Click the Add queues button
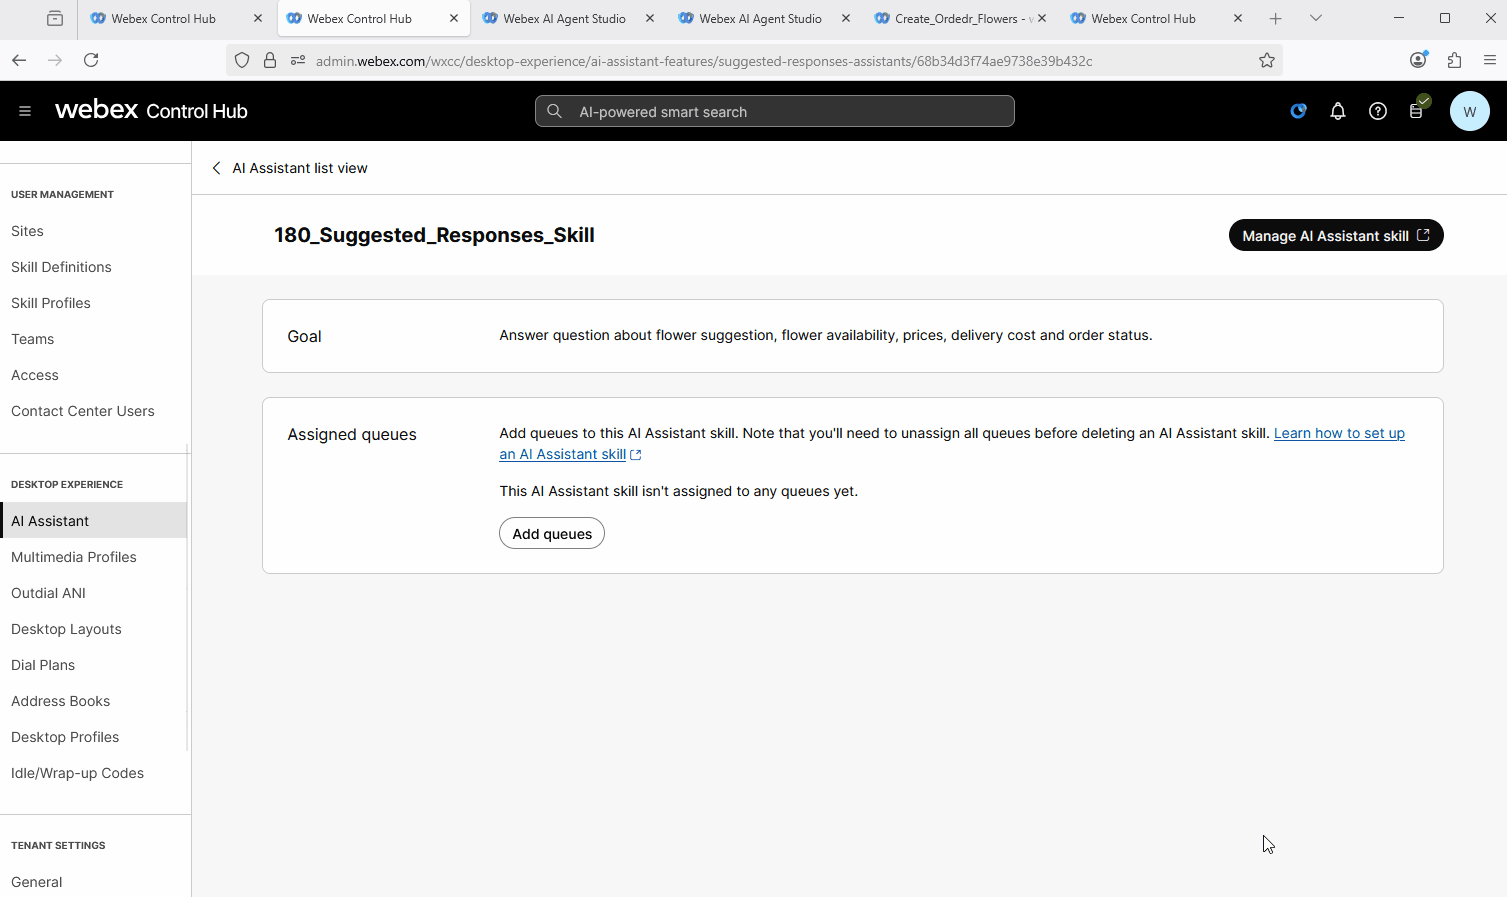The height and width of the screenshot is (897, 1507). click(551, 534)
